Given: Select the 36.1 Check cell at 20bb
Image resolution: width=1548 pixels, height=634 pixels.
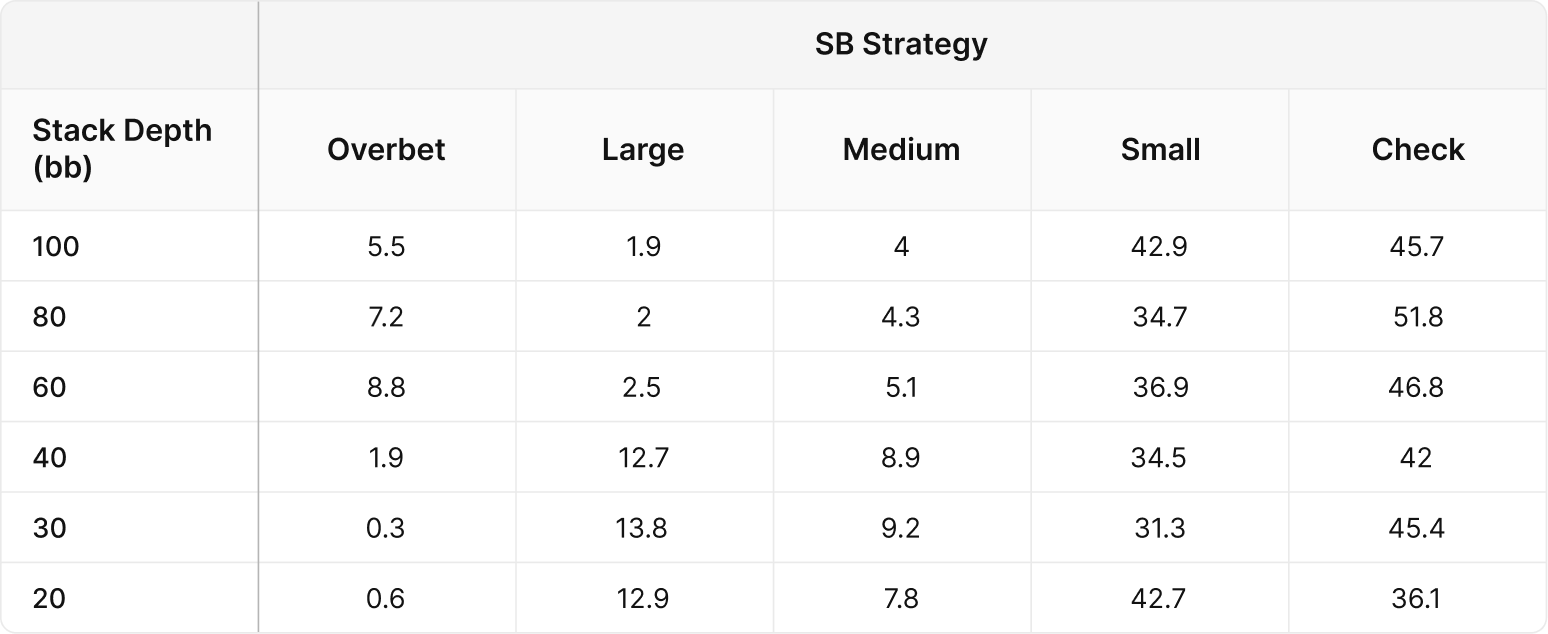Looking at the screenshot, I should [1417, 599].
